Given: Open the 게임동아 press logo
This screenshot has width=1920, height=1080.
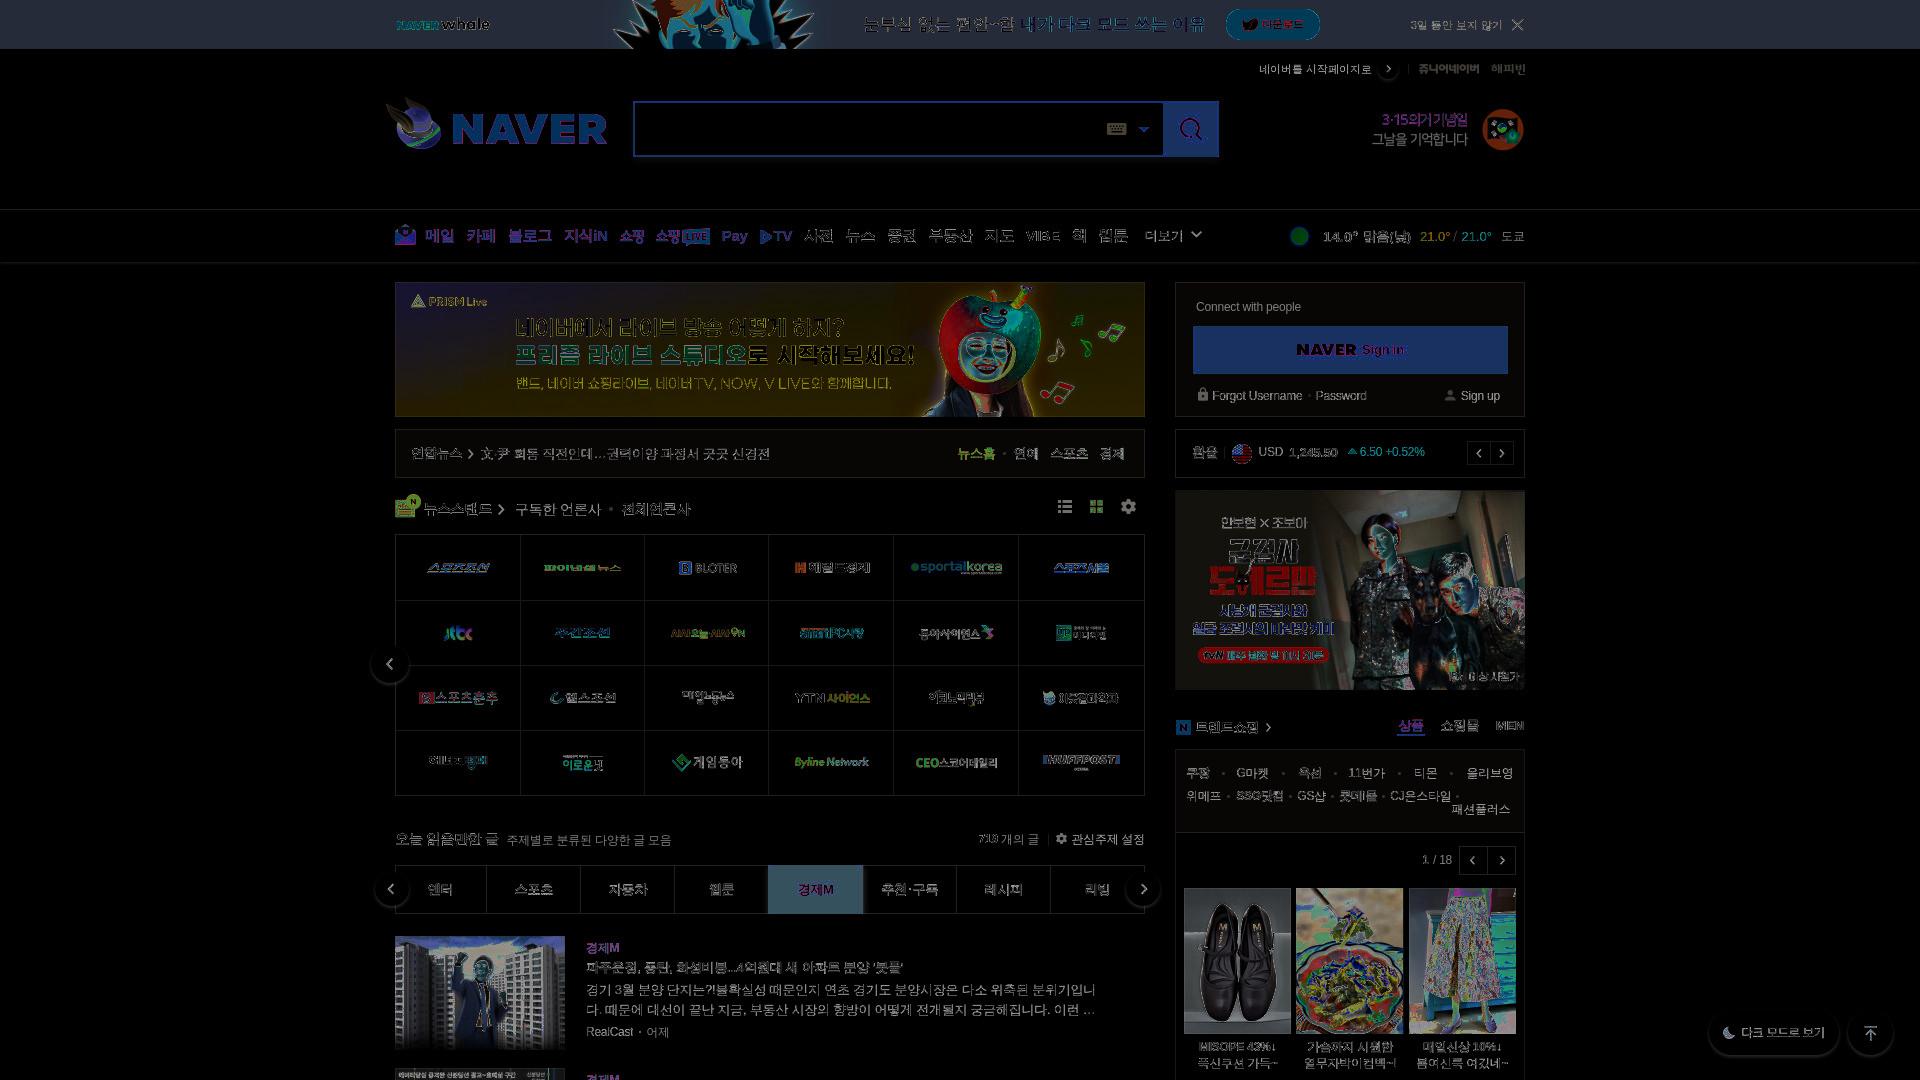Looking at the screenshot, I should point(707,763).
